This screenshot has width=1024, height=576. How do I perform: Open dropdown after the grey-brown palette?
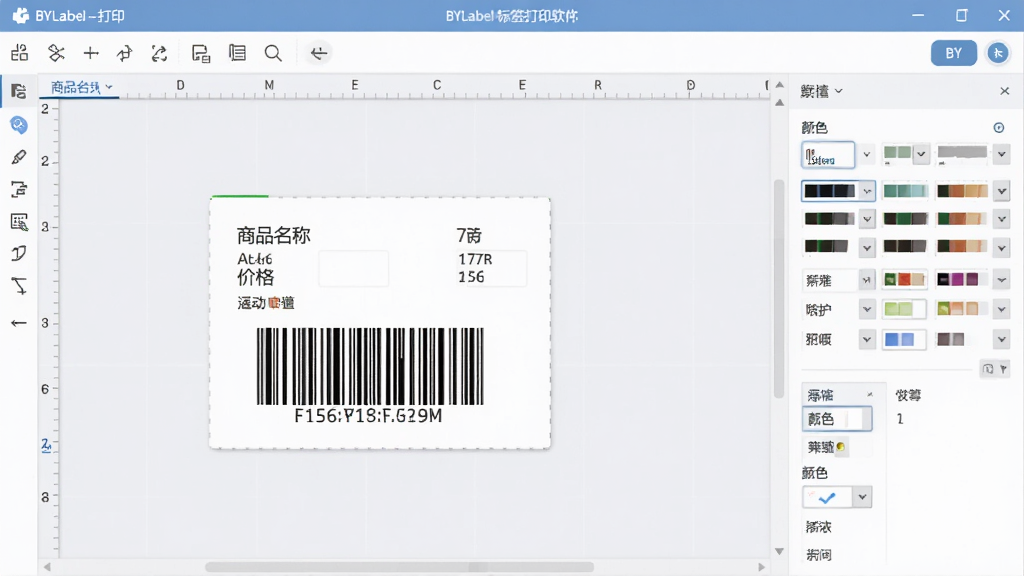(x=1002, y=340)
